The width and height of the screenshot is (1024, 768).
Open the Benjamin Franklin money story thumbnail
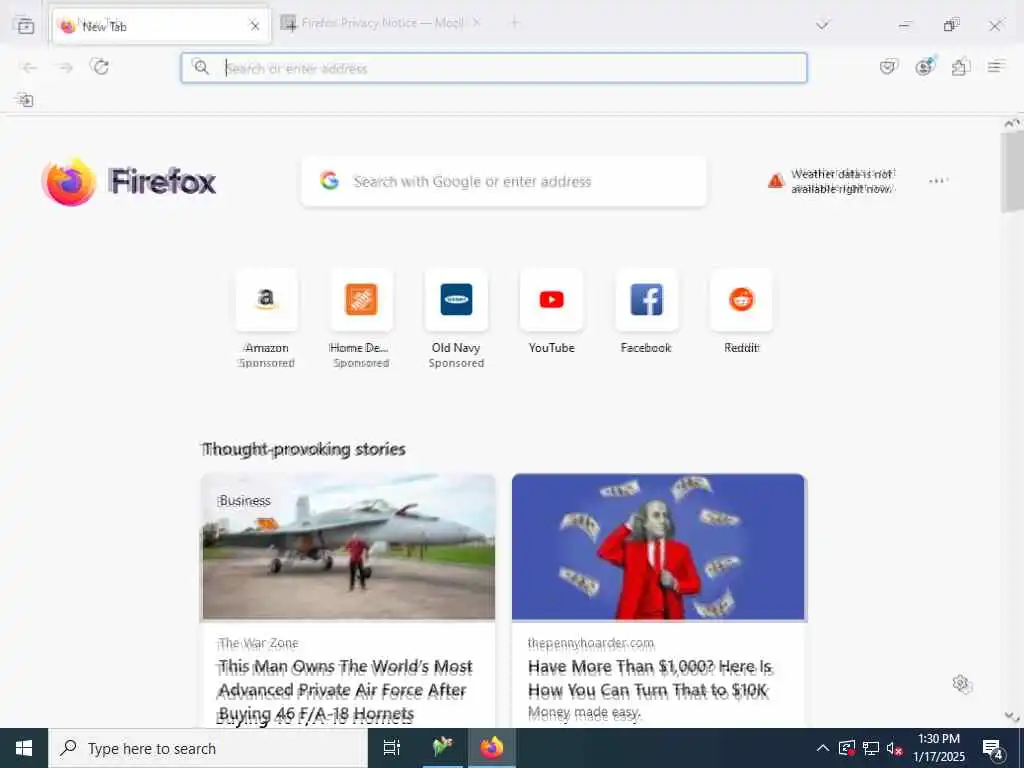658,547
